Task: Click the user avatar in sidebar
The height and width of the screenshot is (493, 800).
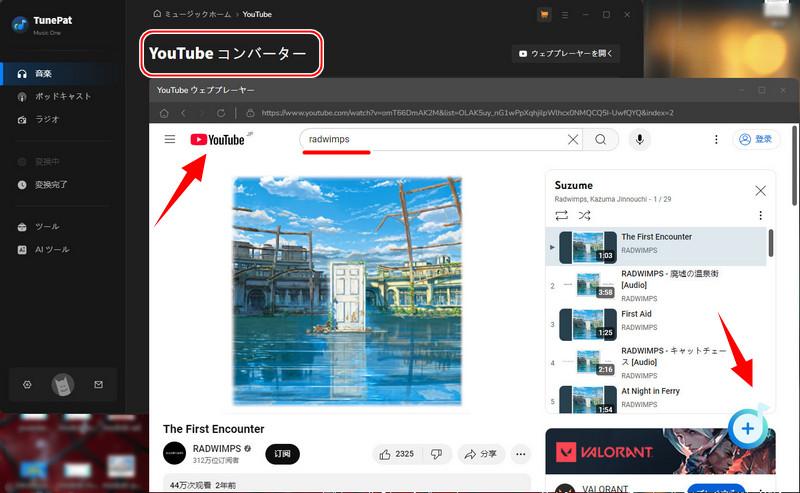Action: pyautogui.click(x=63, y=385)
